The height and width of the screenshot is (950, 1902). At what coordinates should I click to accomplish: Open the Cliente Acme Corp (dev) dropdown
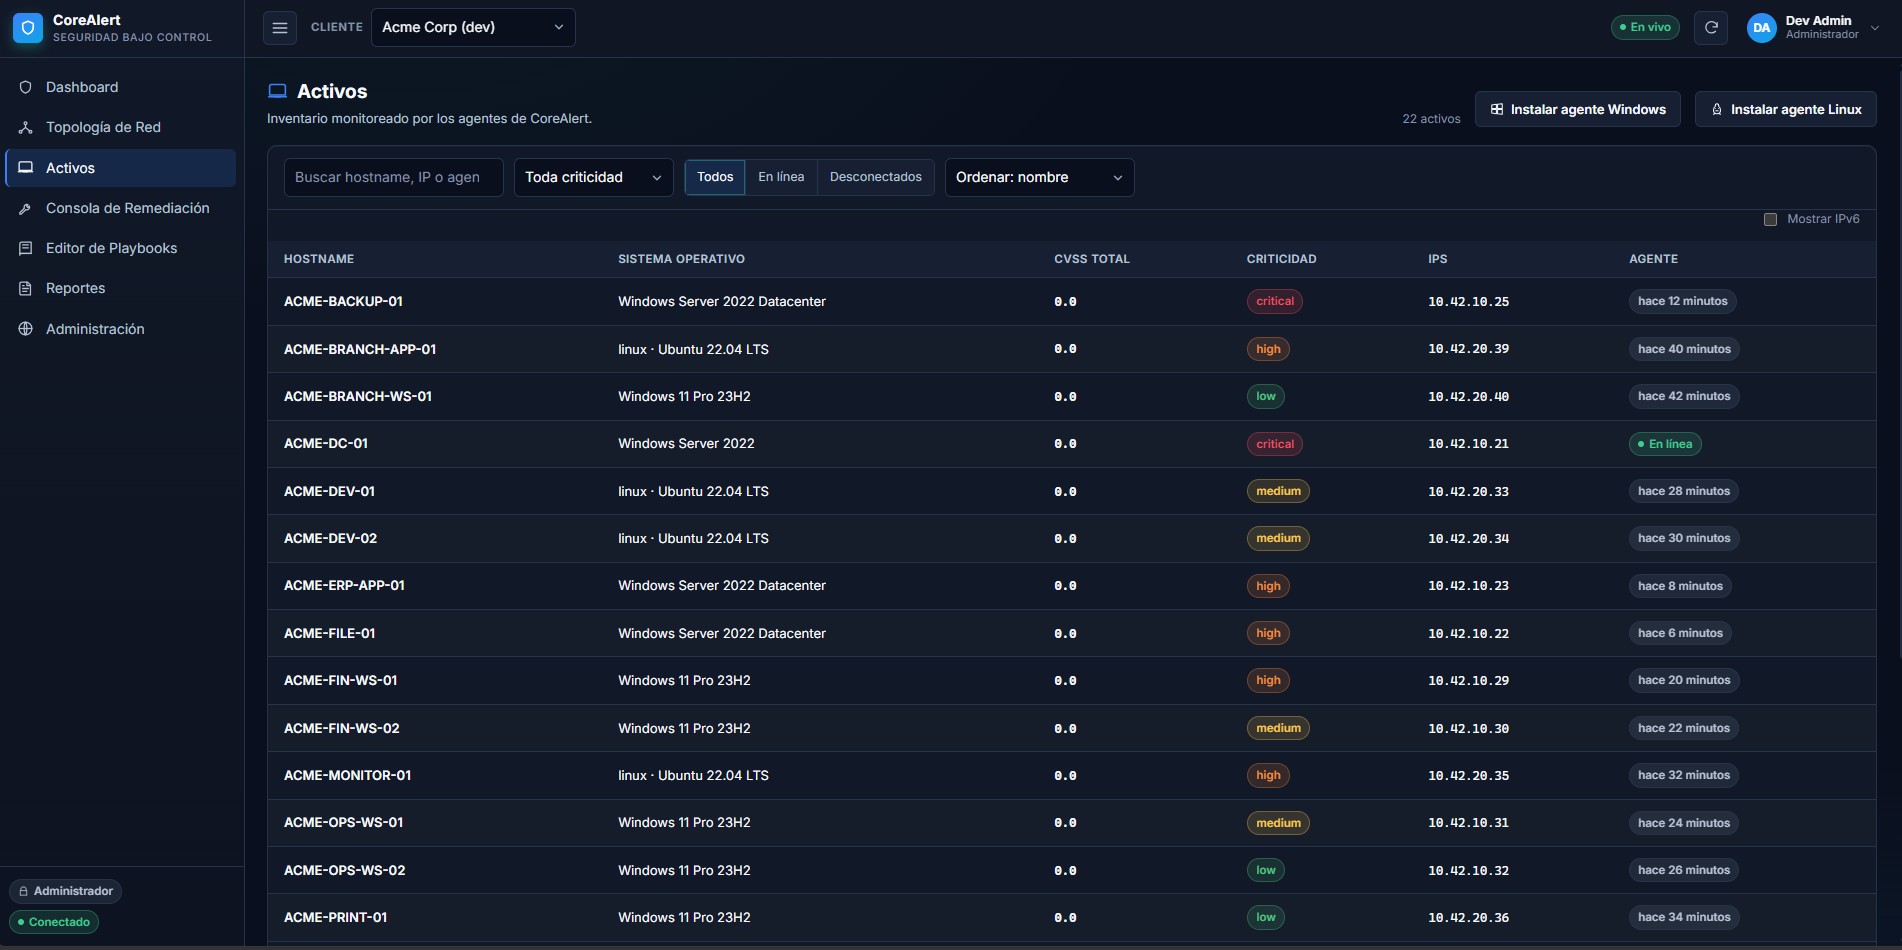(x=473, y=27)
